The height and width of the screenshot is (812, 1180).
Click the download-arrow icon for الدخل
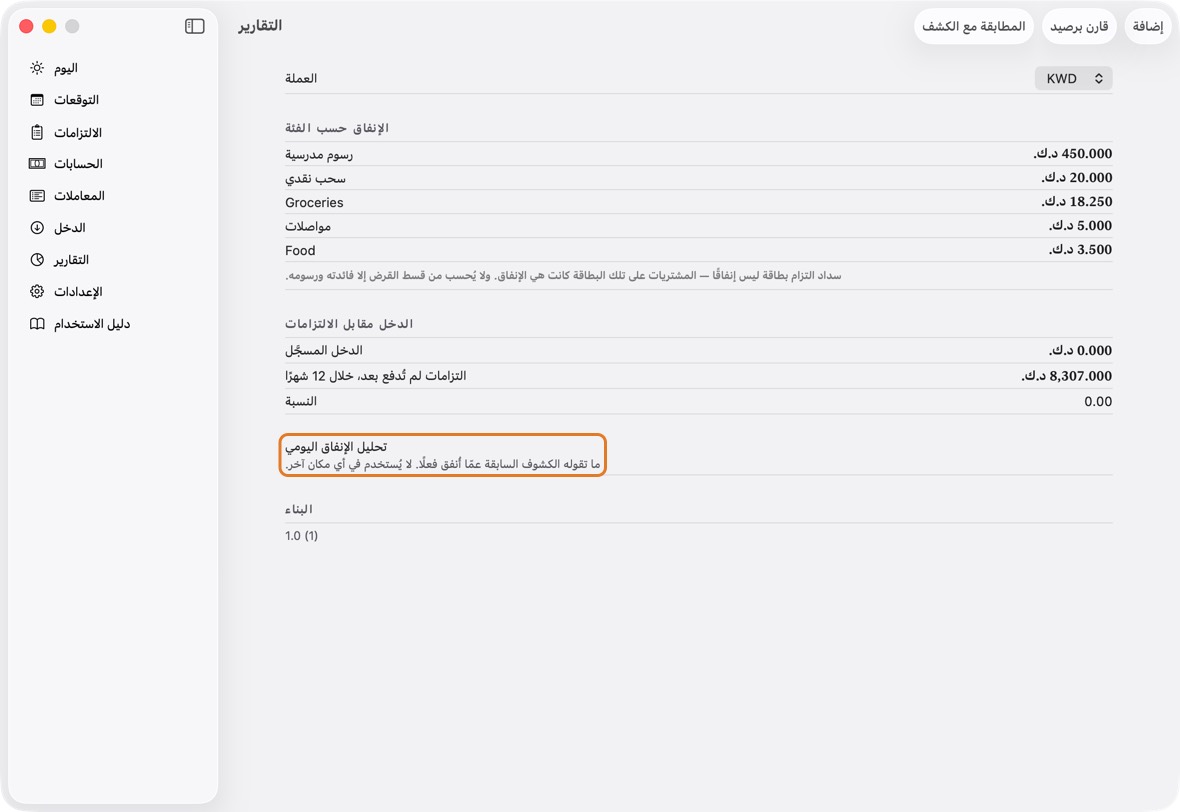pos(37,227)
